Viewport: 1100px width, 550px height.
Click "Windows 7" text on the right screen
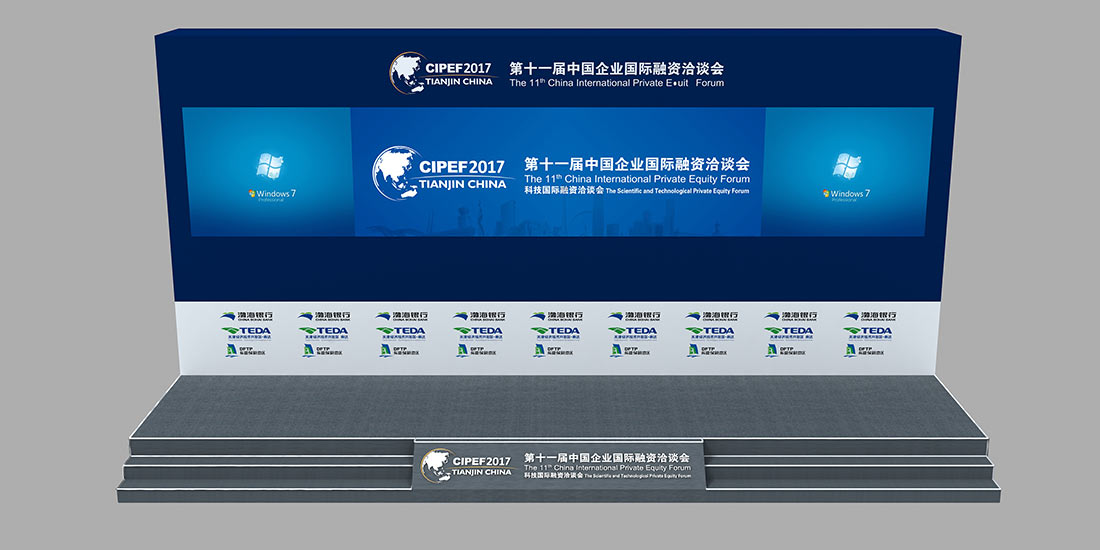[x=846, y=193]
